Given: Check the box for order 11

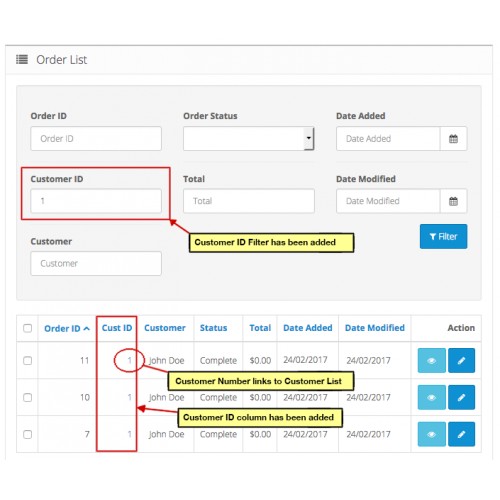Looking at the screenshot, I should coord(28,360).
